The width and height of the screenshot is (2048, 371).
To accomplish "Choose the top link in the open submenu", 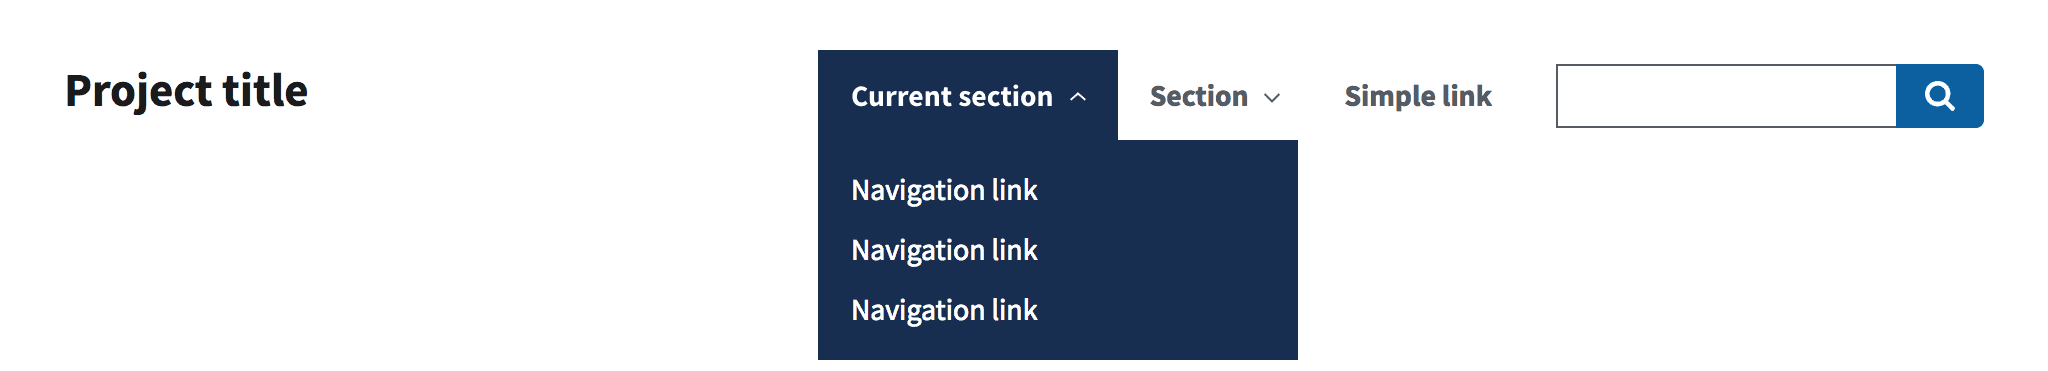I will 944,190.
